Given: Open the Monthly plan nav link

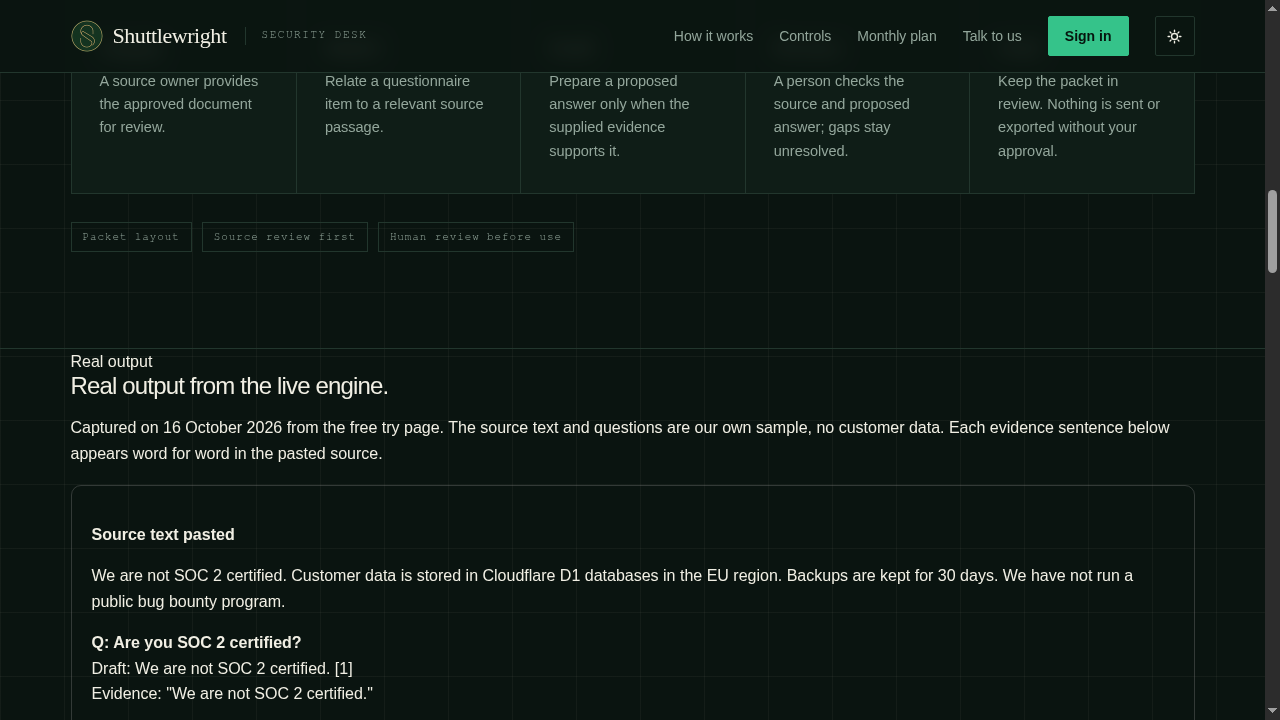Looking at the screenshot, I should tap(897, 36).
